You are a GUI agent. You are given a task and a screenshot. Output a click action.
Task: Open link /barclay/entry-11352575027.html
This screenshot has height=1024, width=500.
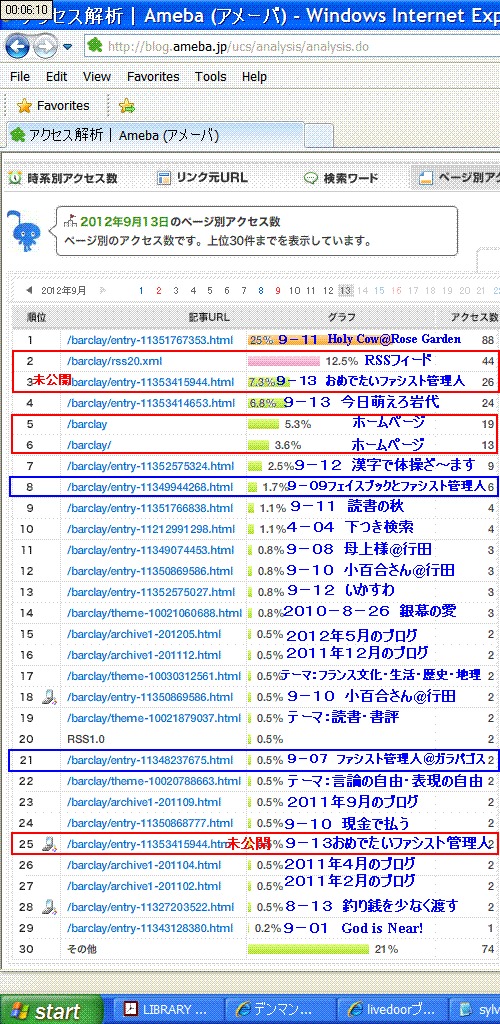click(x=150, y=592)
